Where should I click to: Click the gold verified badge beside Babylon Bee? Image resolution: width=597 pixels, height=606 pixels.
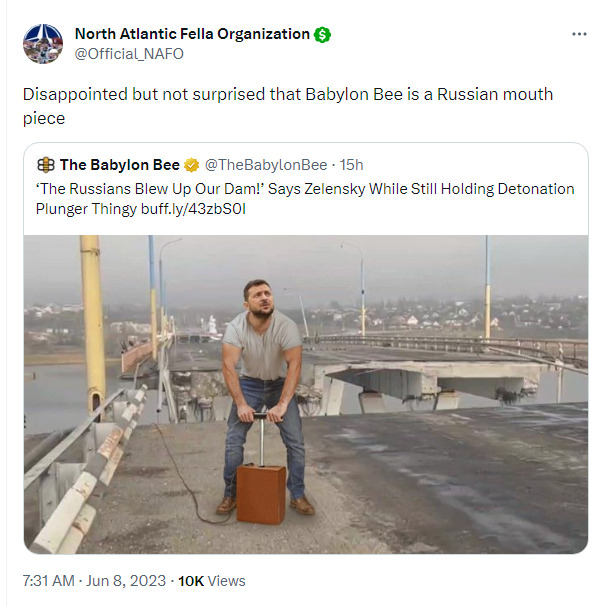click(x=191, y=165)
